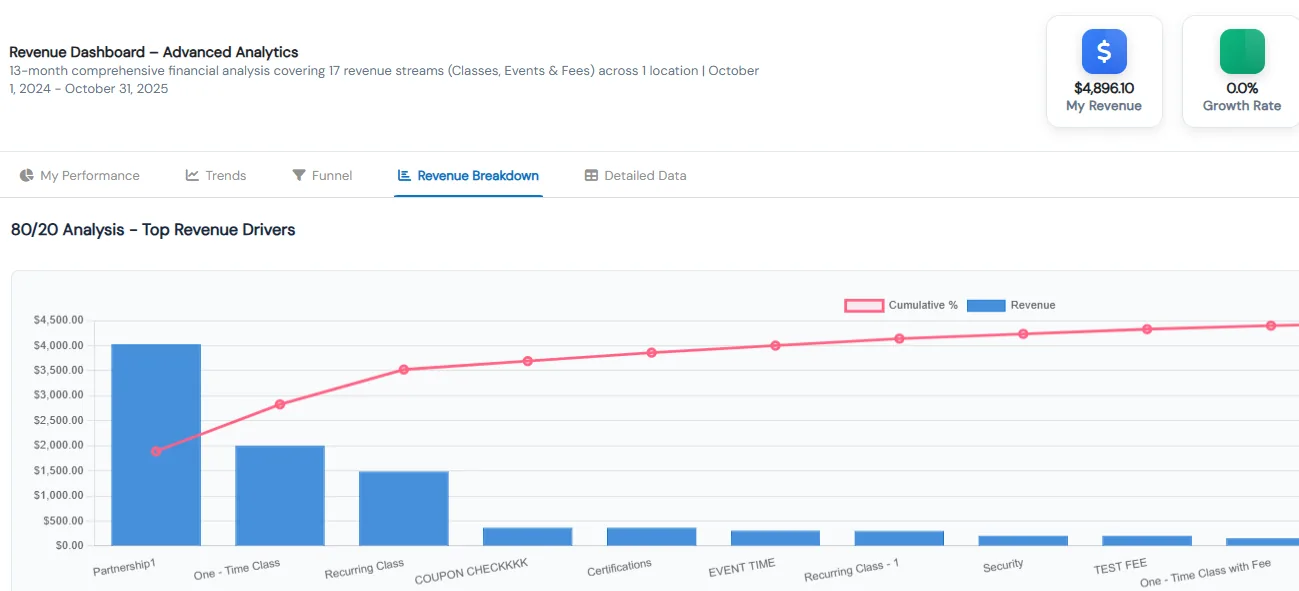Click cumulative line point above Partnership1
This screenshot has width=1299, height=591.
[156, 451]
